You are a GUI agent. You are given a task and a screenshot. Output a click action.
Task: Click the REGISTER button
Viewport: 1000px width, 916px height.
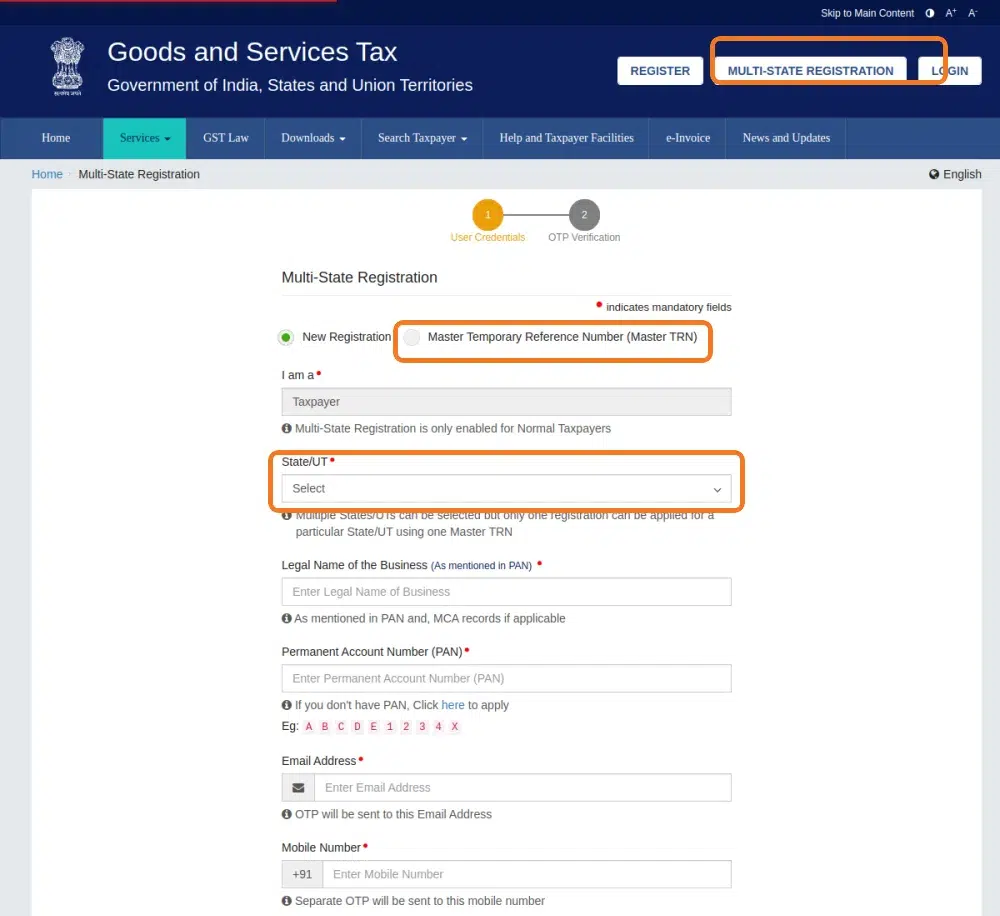pos(660,71)
